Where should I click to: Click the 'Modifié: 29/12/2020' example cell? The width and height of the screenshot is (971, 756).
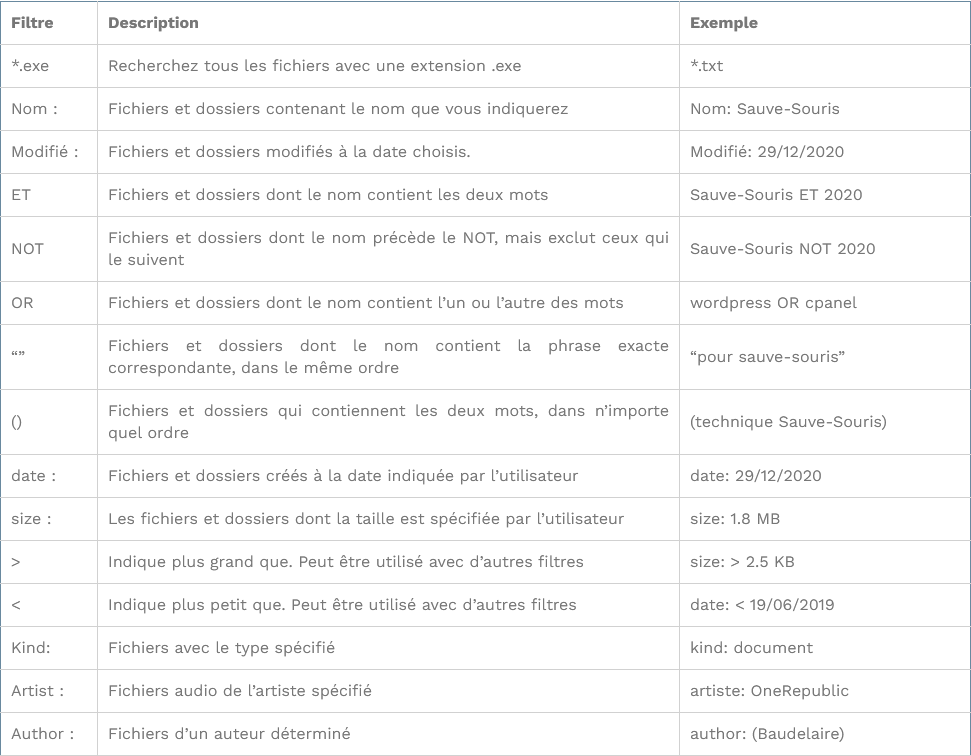click(x=767, y=152)
